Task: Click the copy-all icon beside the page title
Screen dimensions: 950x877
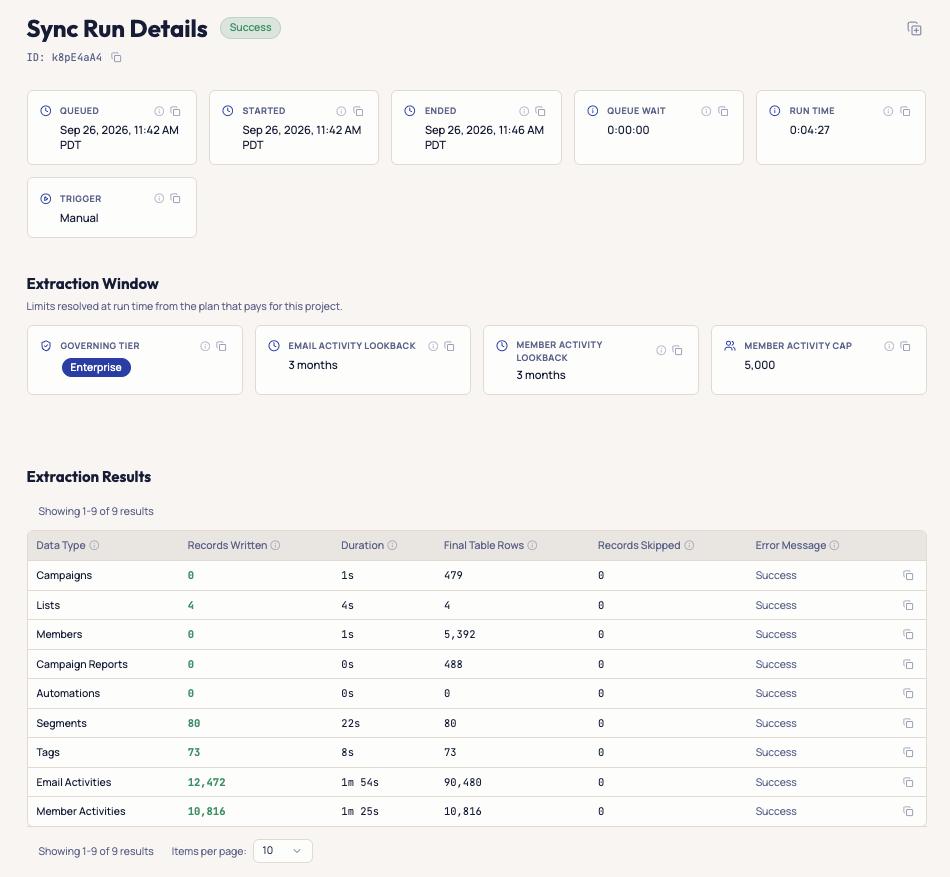Action: [x=914, y=28]
